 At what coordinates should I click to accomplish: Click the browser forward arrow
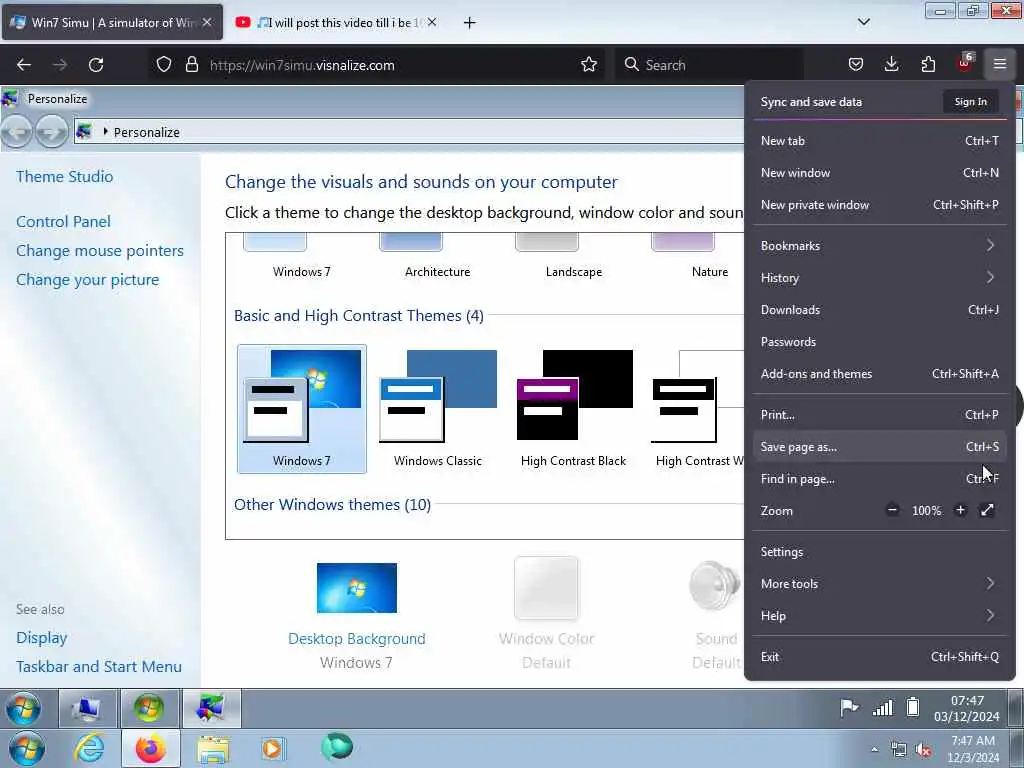pyautogui.click(x=60, y=64)
